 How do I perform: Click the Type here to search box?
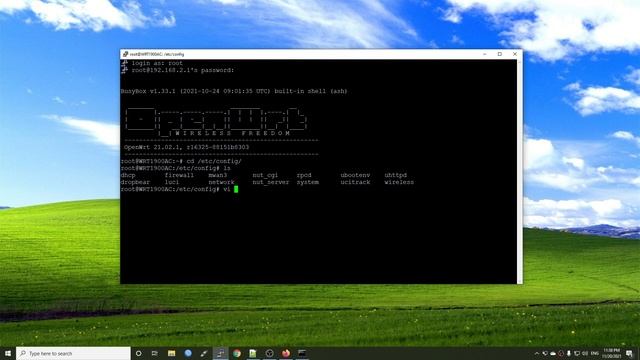73,353
